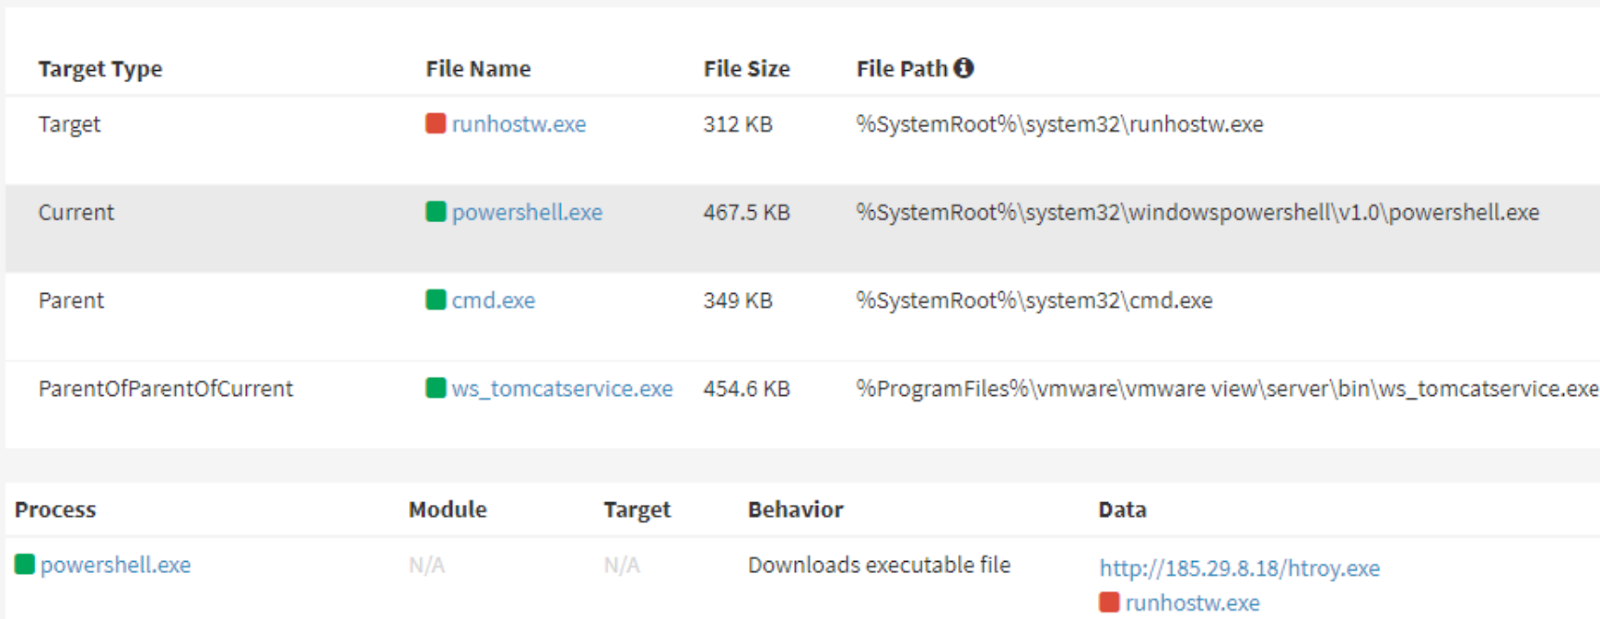Open the ws_tomcatservice.exe file link
Image resolution: width=1600 pixels, height=619 pixels.
[562, 388]
